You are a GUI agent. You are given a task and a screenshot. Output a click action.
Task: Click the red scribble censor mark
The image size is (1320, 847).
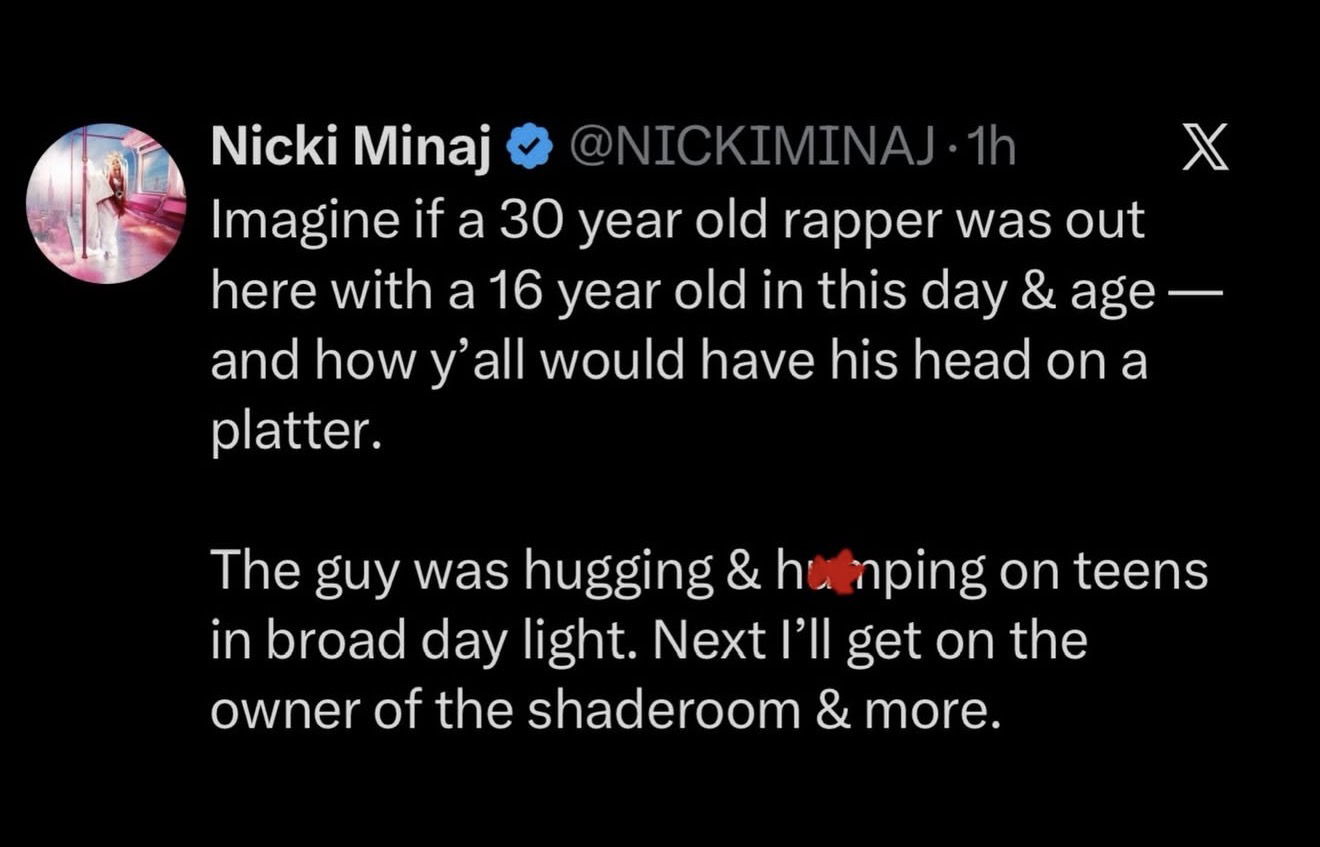[x=831, y=572]
